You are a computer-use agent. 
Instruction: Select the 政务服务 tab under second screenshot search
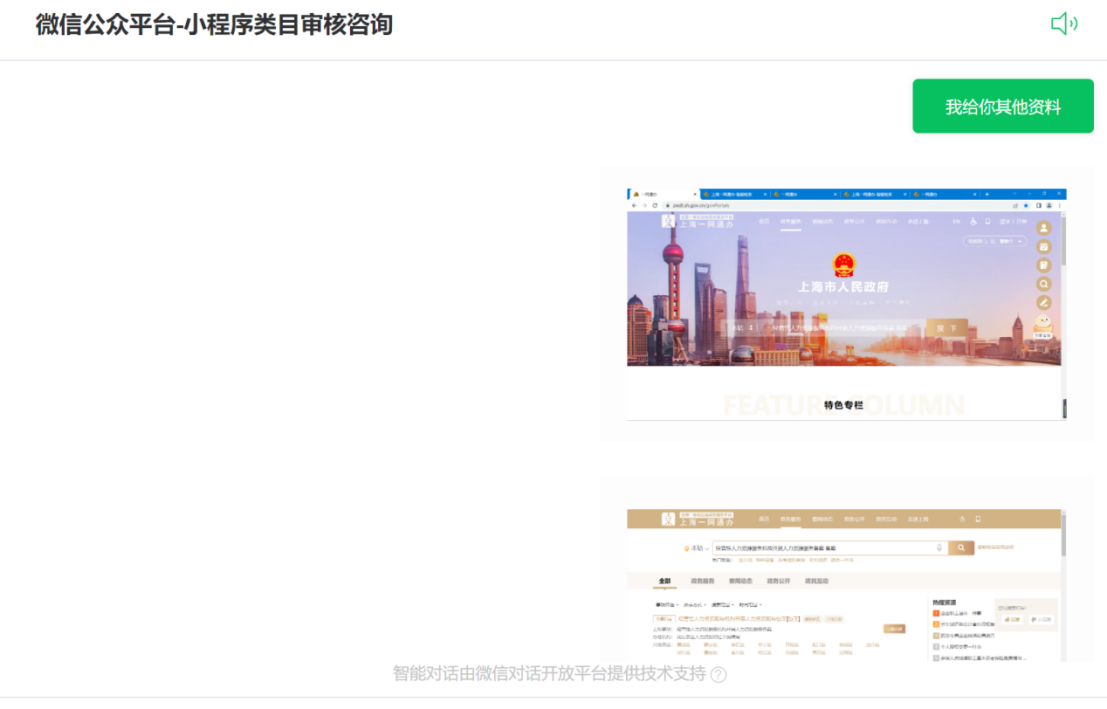(702, 581)
